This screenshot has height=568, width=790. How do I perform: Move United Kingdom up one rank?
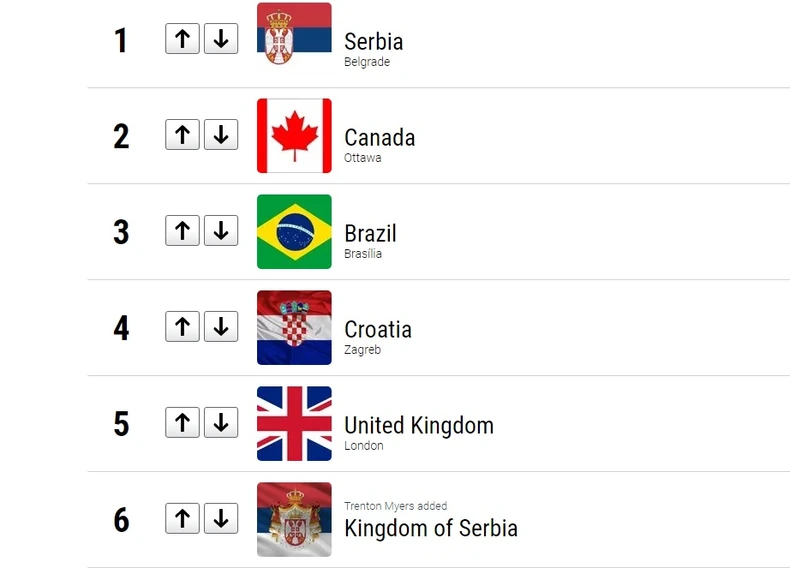(x=182, y=423)
